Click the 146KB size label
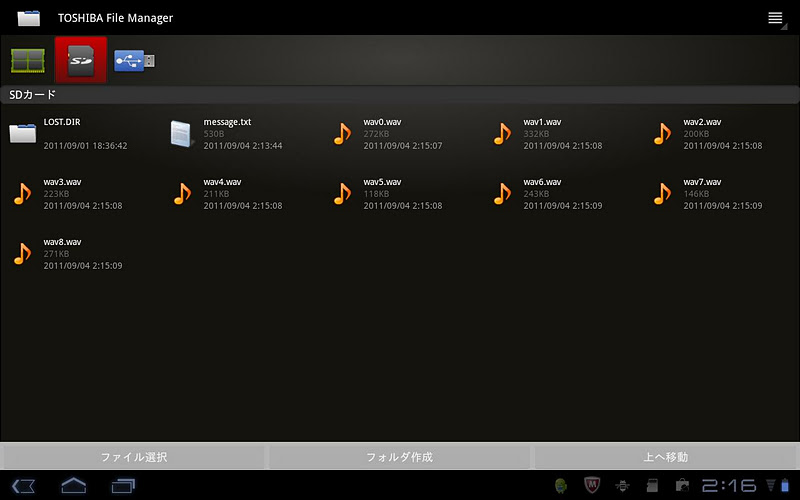This screenshot has width=800, height=500. click(696, 194)
